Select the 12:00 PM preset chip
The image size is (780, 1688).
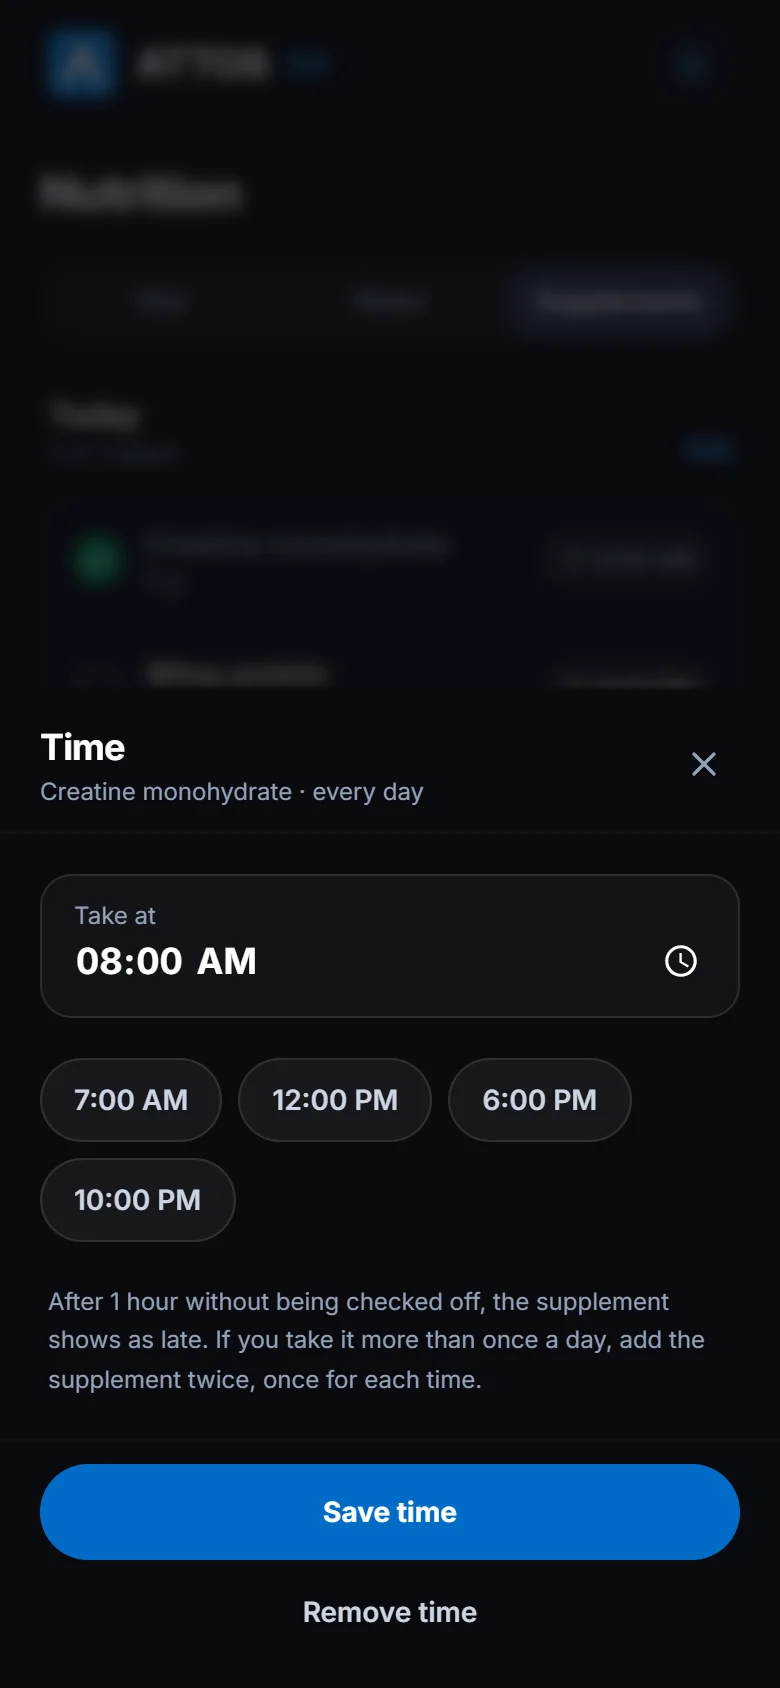point(335,1100)
